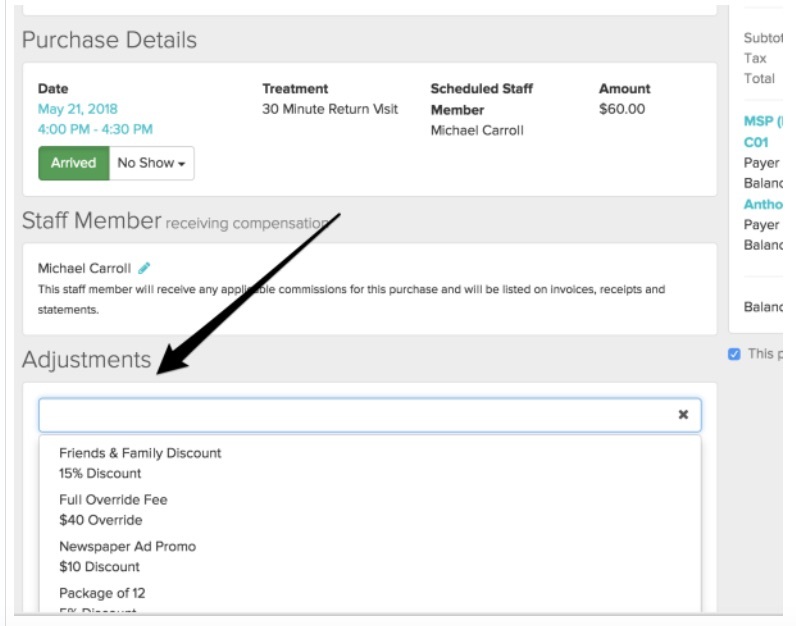
Task: Uncheck the checkbox beside 'This p...' text
Action: (x=735, y=354)
